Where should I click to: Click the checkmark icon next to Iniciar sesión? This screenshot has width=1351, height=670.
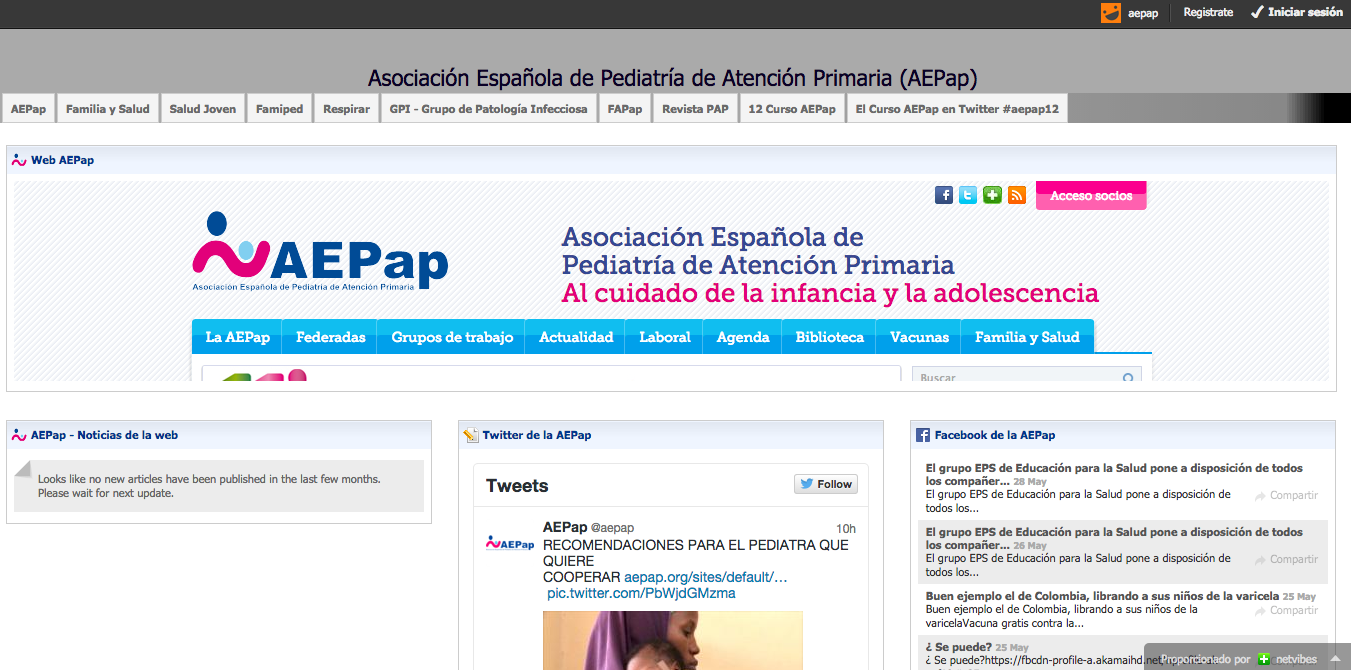[x=1257, y=13]
